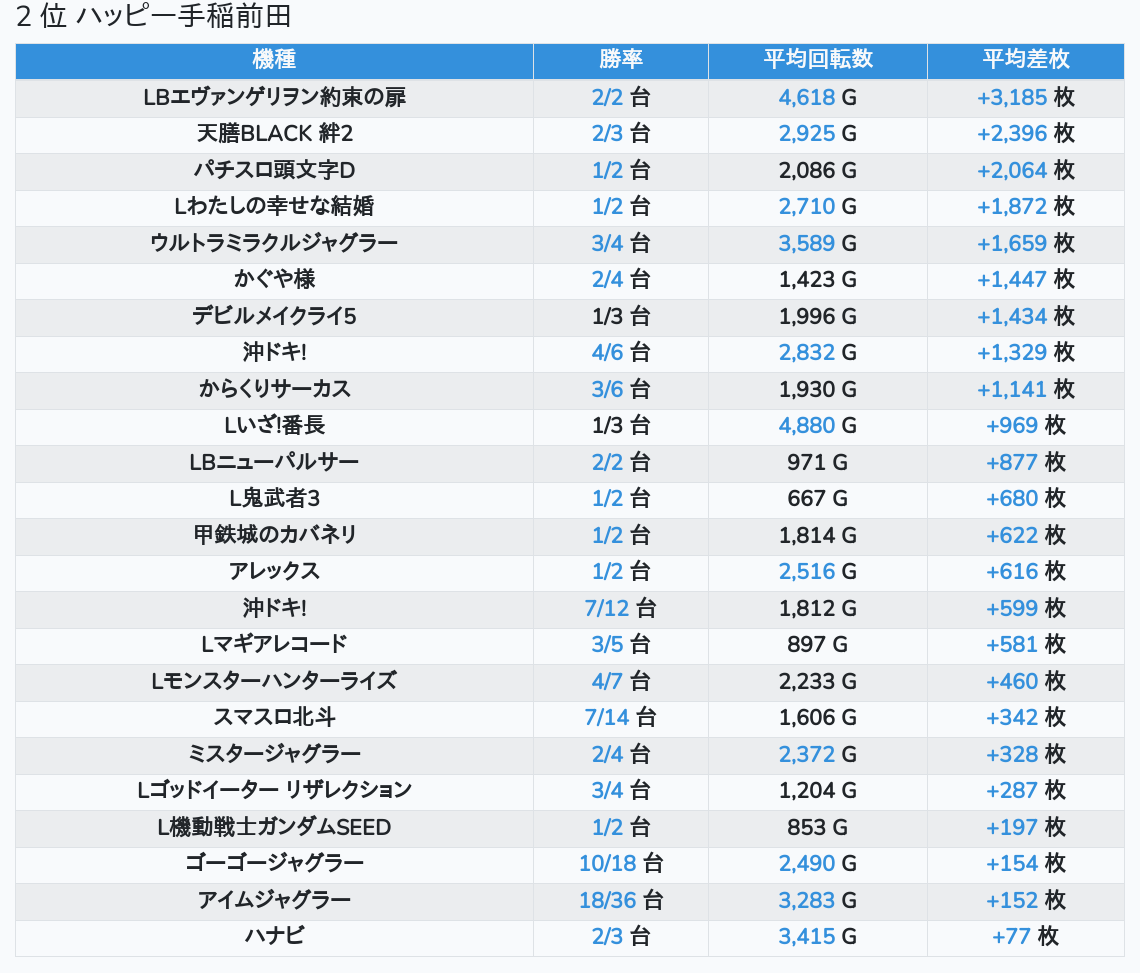Select スマスロ北斗 in the machine column
Viewport: 1140px width, 973px height.
274,718
